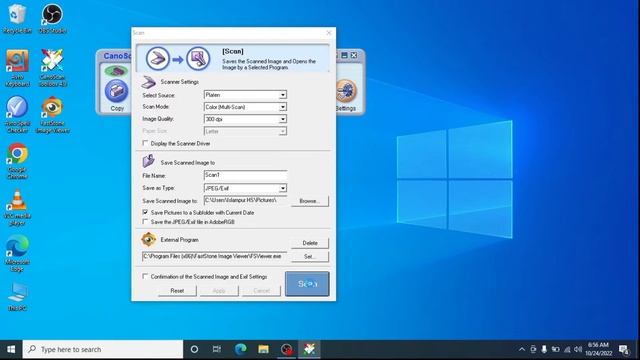
Task: Open VLC media player desktop shortcut
Action: 17,208
